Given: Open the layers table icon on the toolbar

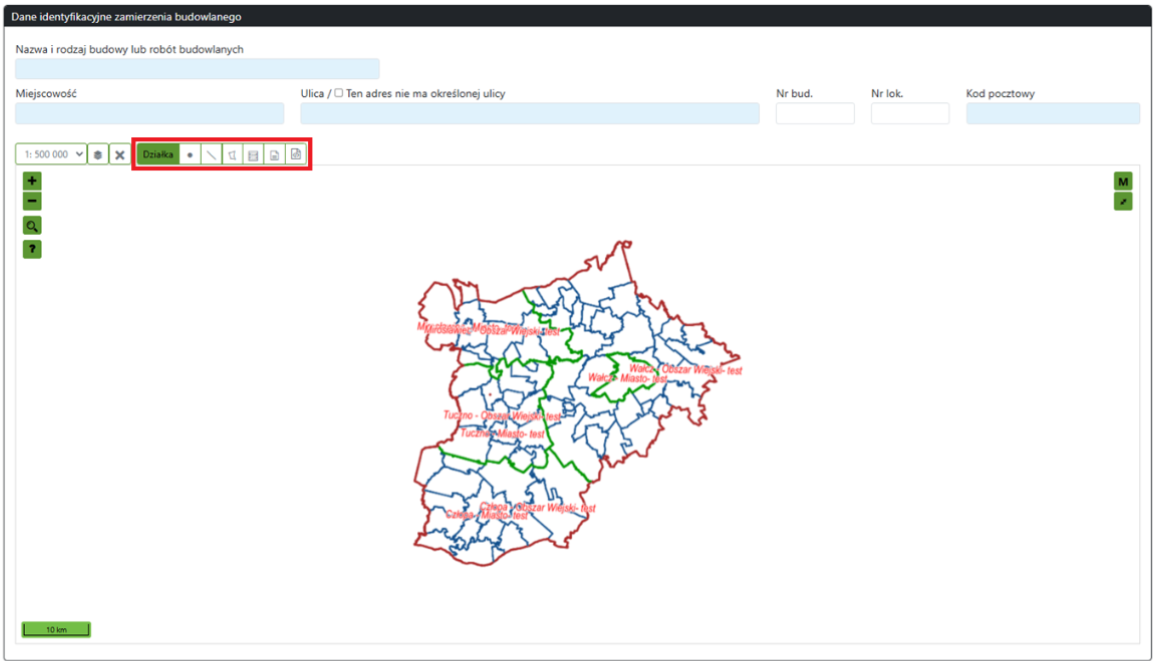Looking at the screenshot, I should point(253,155).
